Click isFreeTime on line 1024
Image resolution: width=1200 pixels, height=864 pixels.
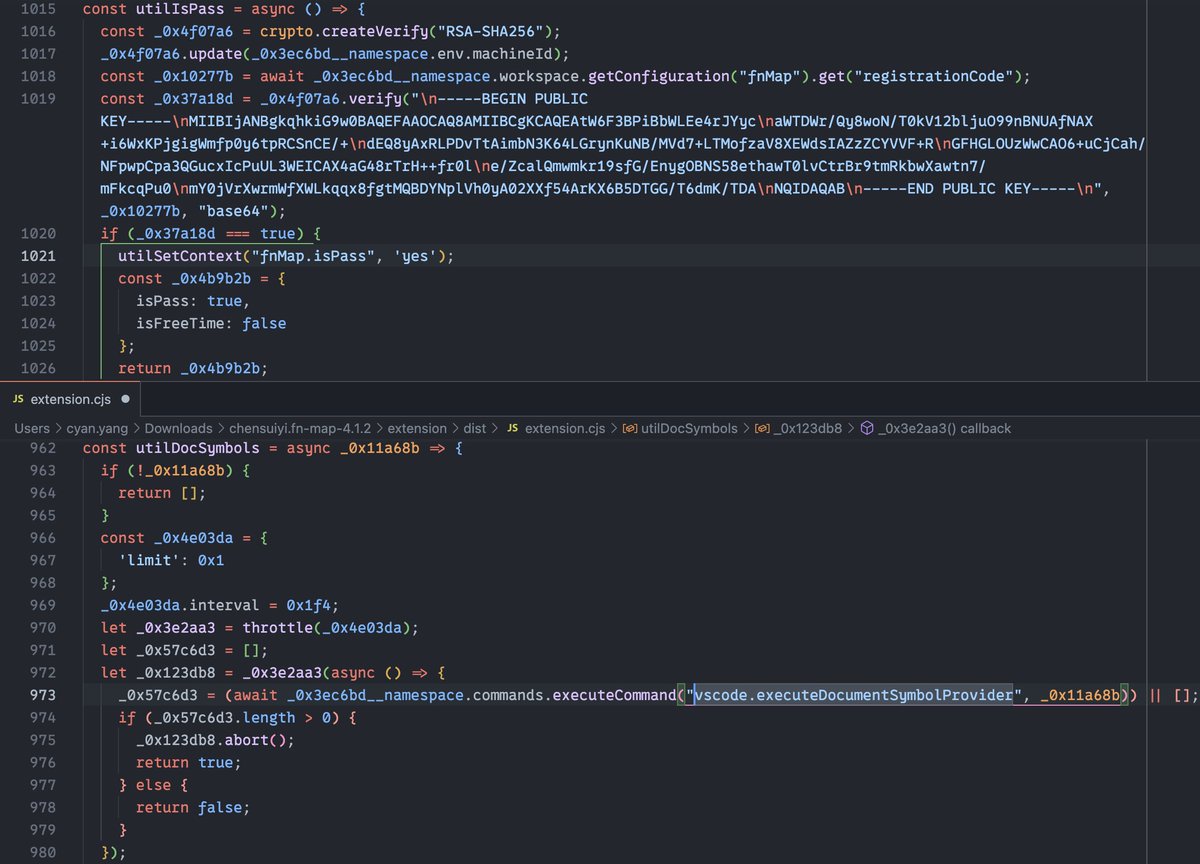point(181,323)
